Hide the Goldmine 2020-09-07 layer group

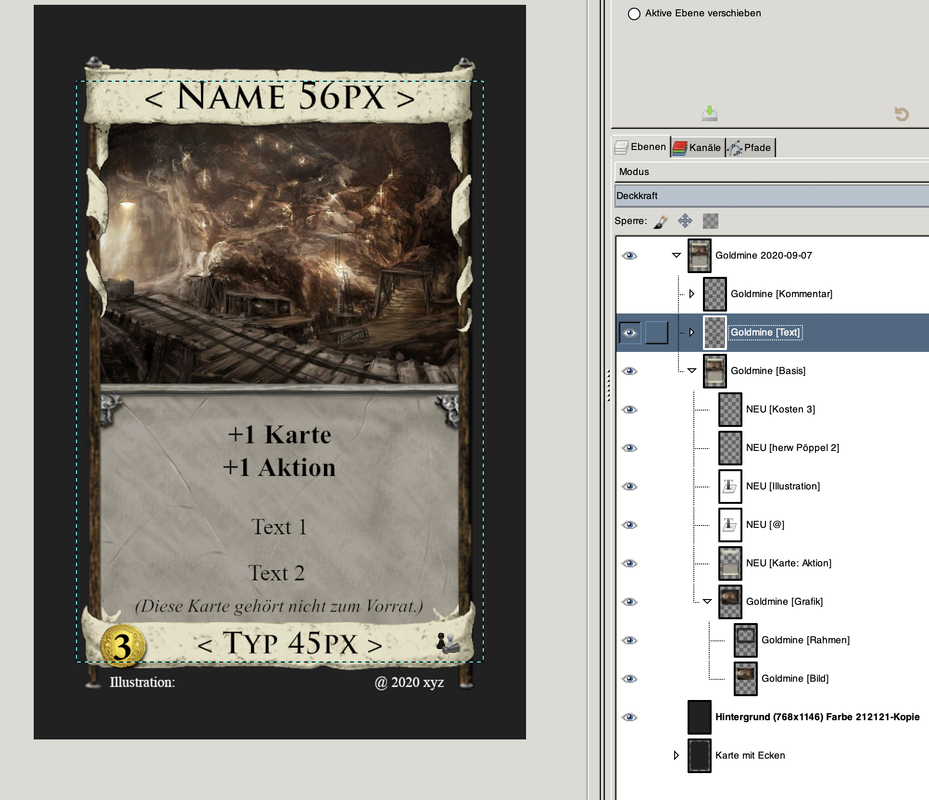coord(630,255)
